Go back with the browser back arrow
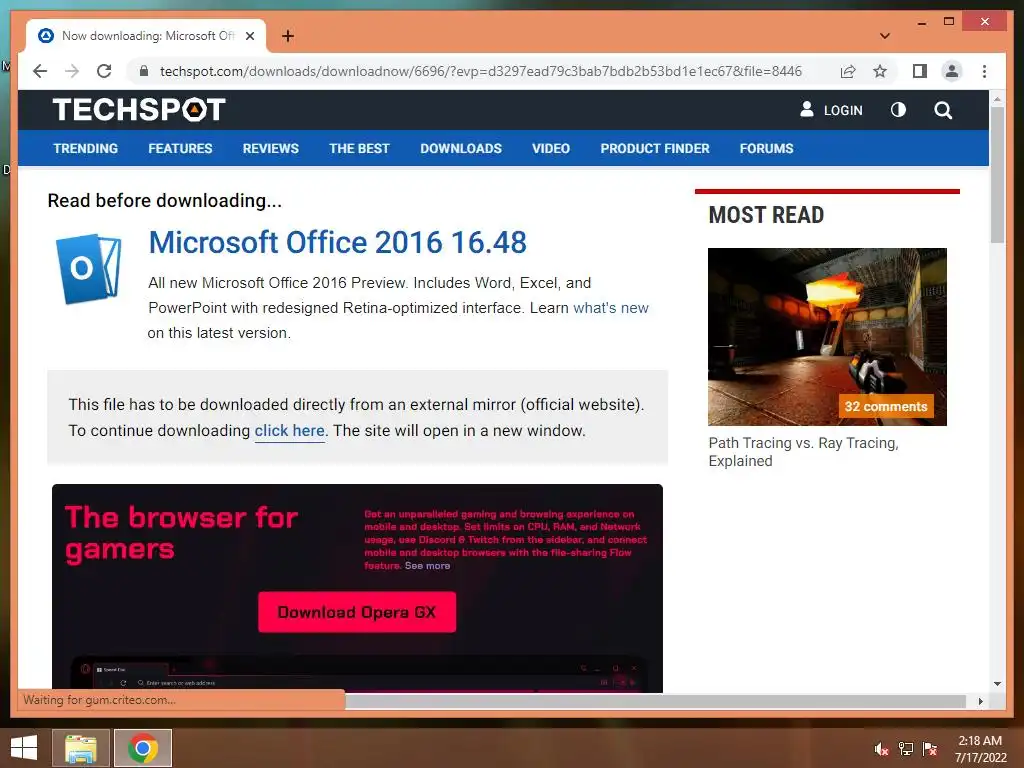This screenshot has width=1024, height=768. point(40,71)
